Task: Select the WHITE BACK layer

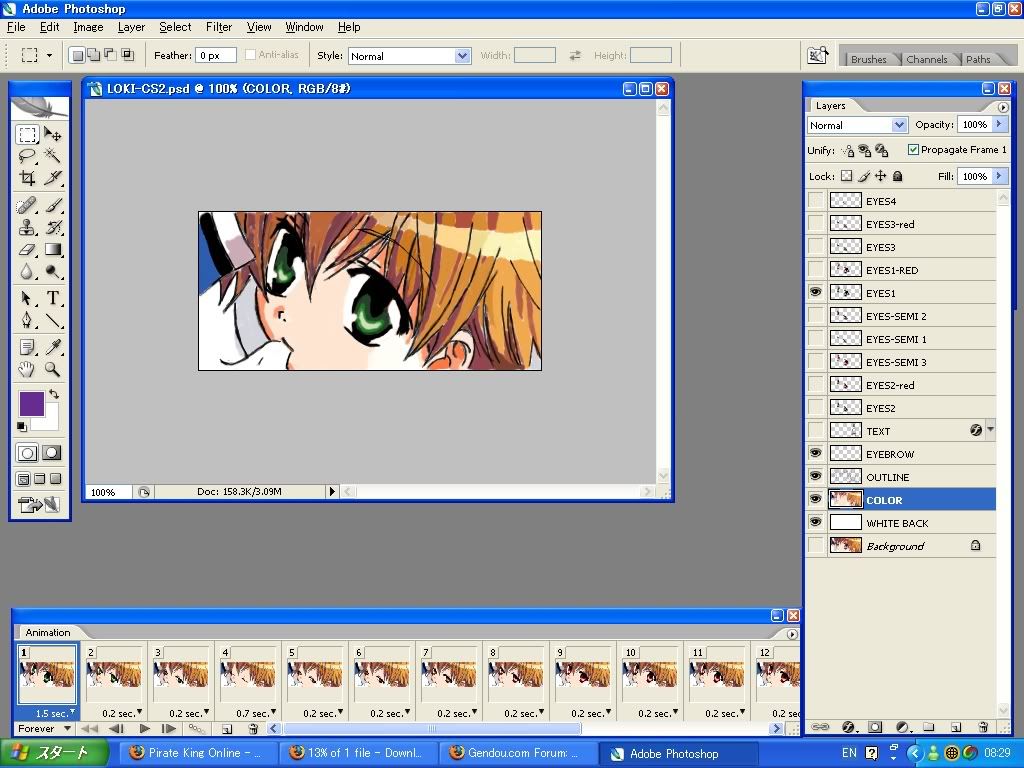Action: click(x=897, y=523)
